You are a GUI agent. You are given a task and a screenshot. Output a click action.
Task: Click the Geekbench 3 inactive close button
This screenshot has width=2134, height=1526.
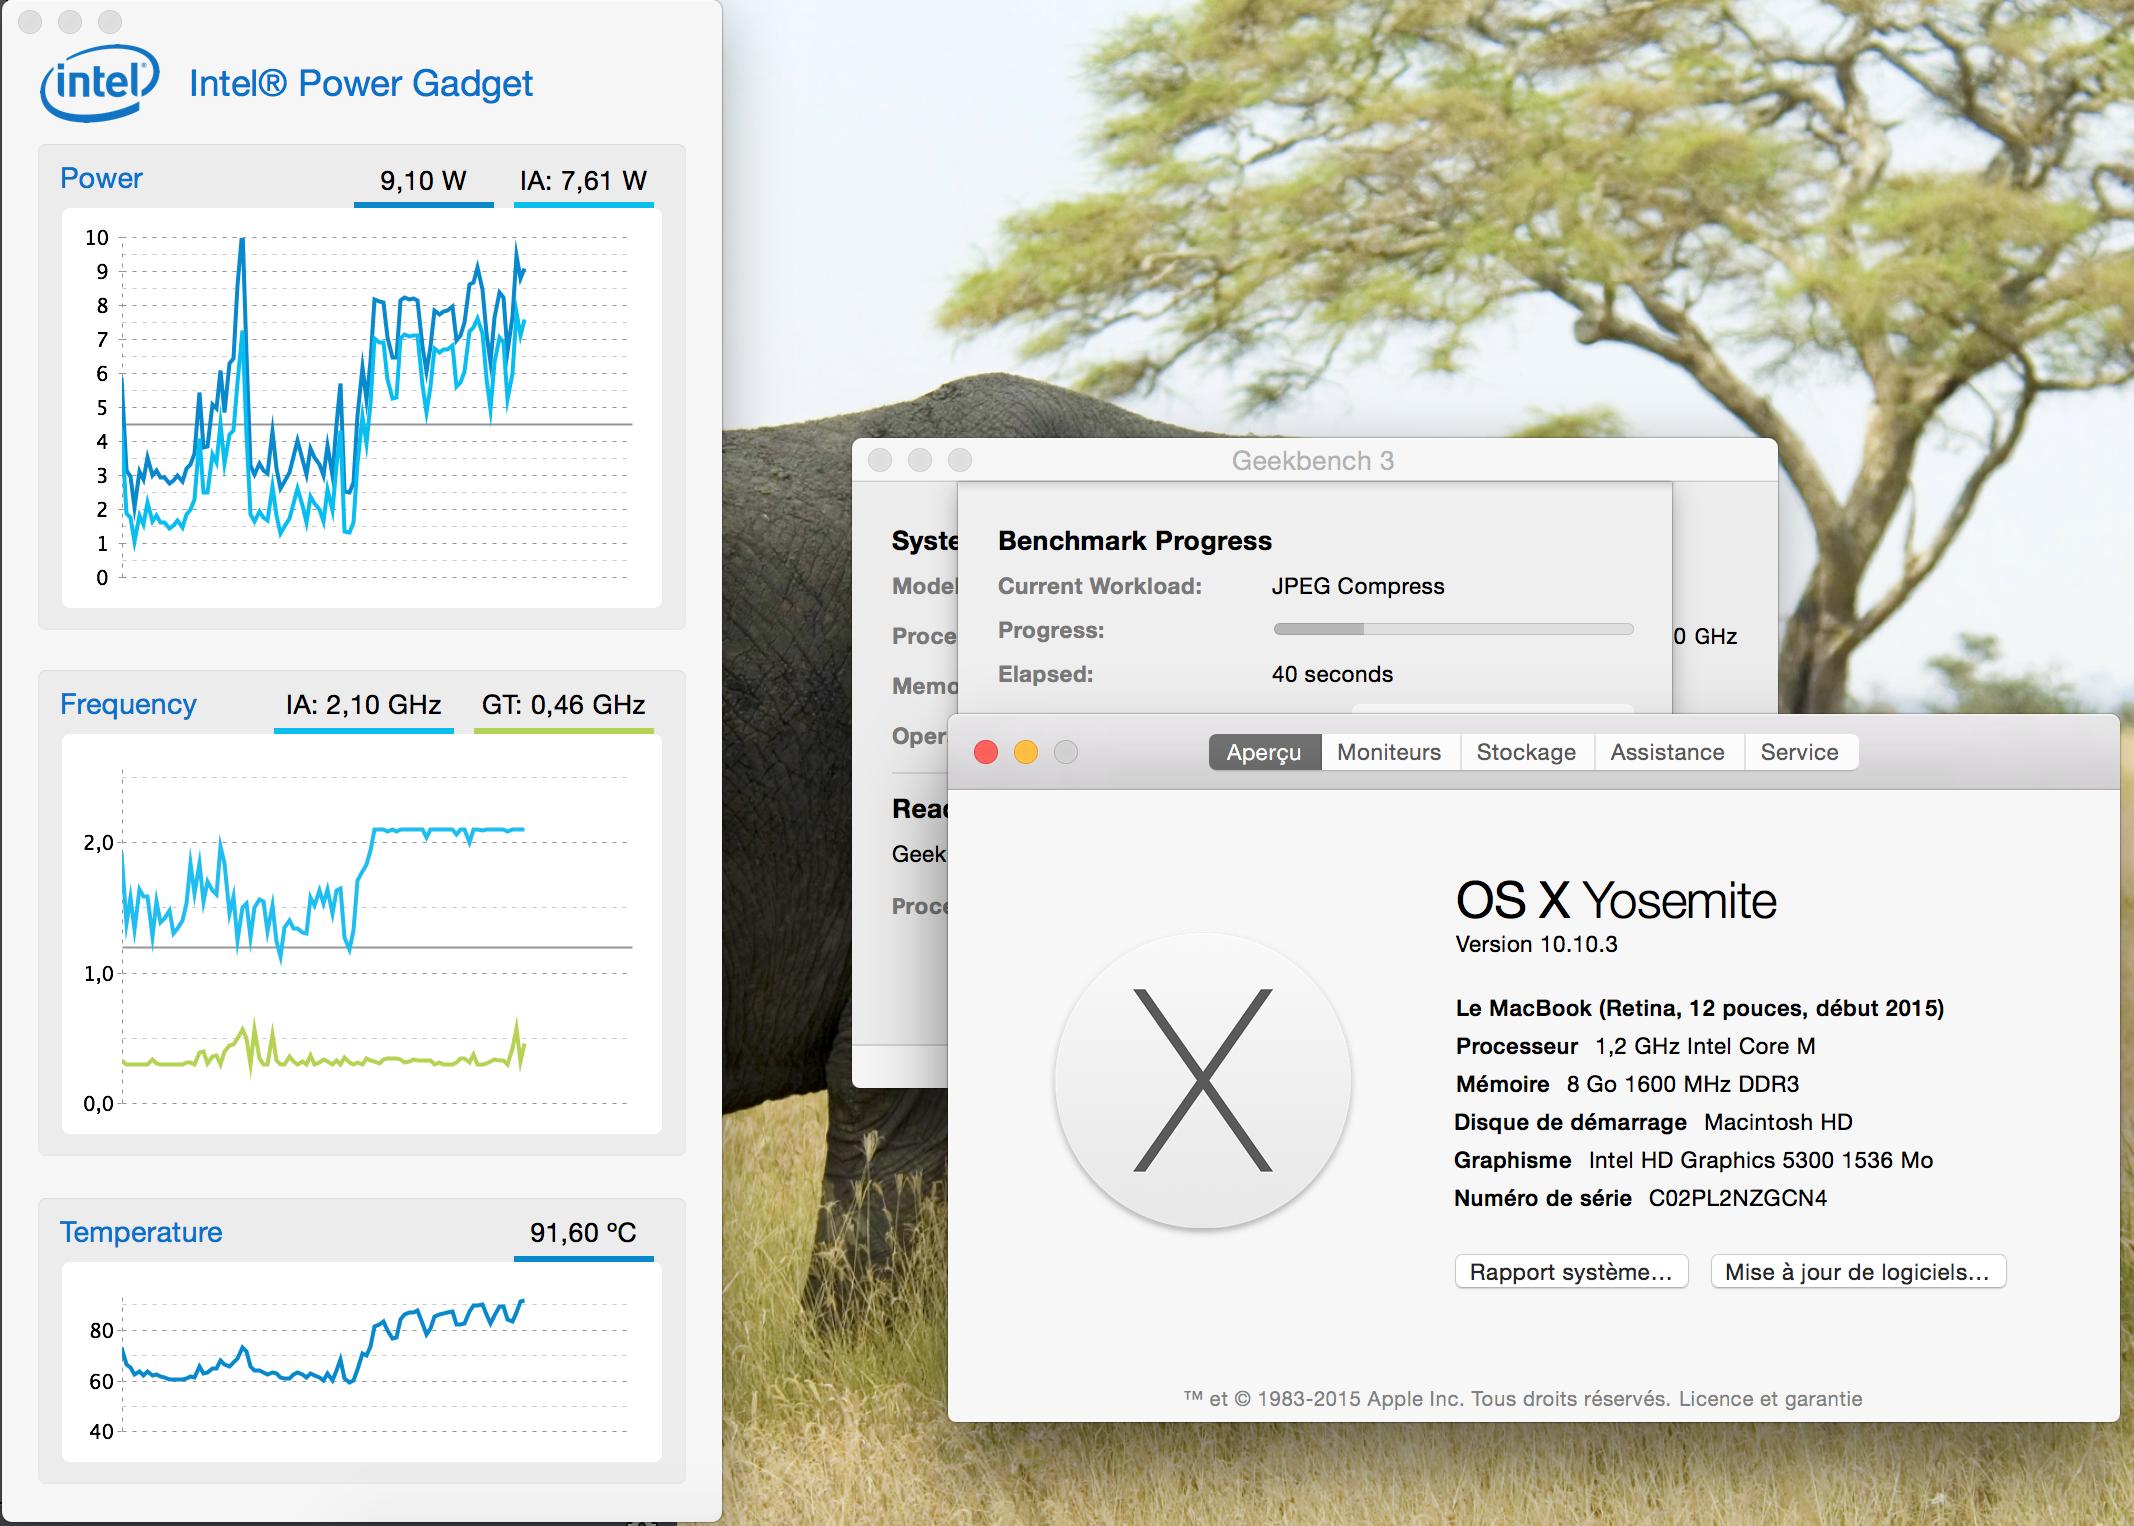pos(880,460)
